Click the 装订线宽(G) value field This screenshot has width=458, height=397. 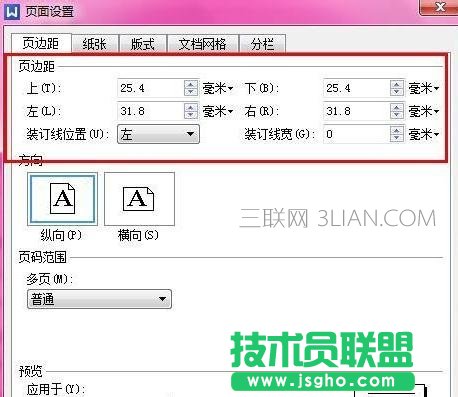pos(356,134)
